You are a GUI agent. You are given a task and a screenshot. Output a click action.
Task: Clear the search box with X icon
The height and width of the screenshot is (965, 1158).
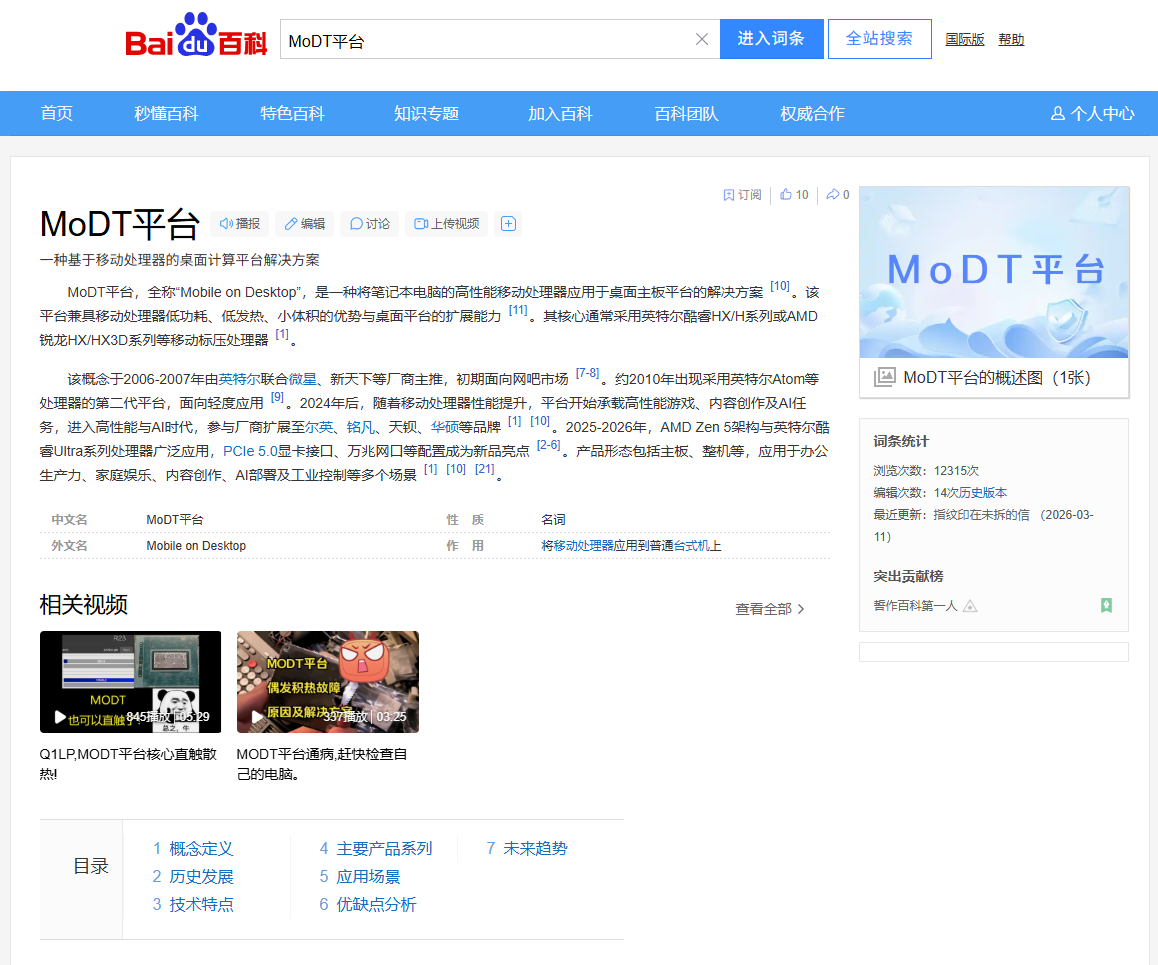[x=702, y=39]
